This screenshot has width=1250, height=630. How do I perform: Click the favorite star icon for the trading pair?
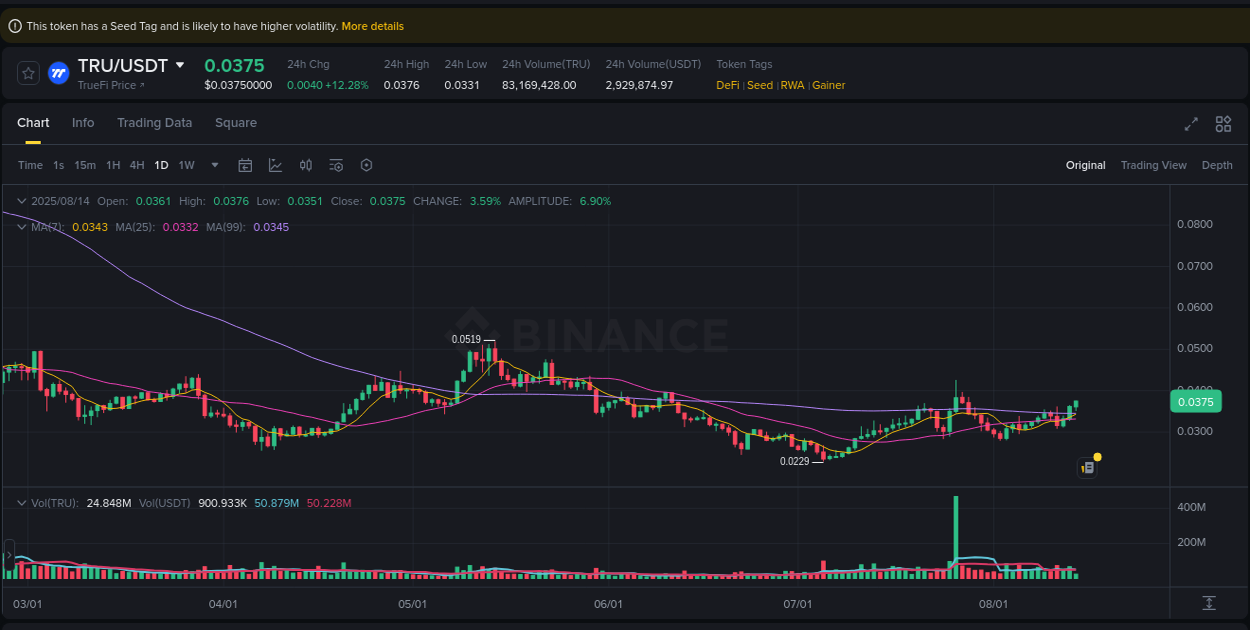[28, 72]
